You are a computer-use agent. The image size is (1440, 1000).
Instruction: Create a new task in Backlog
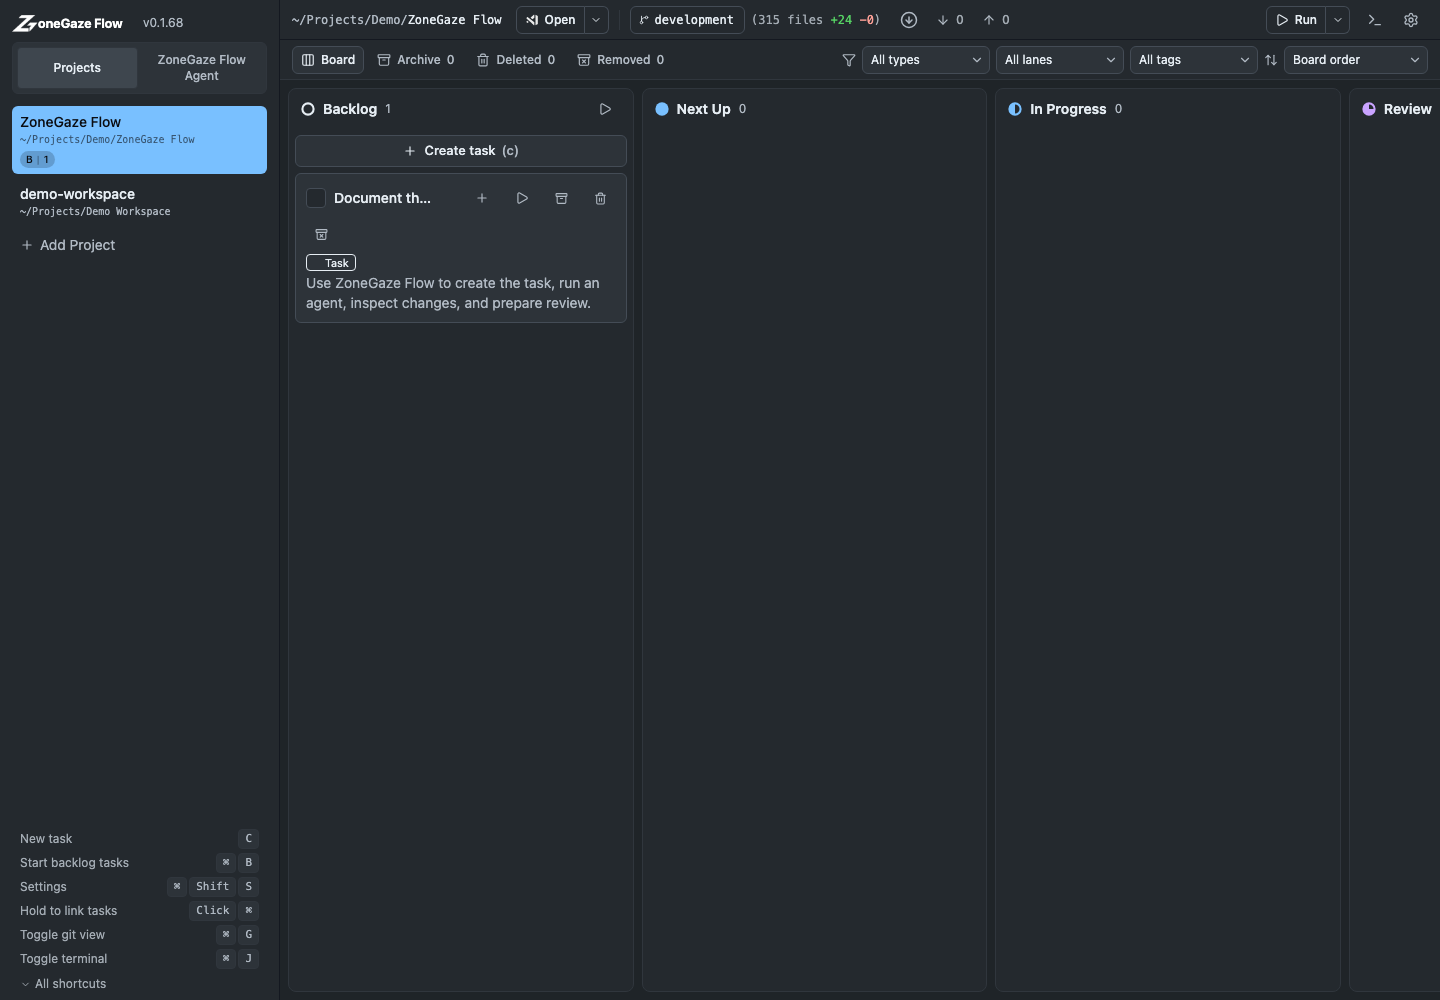pos(461,151)
